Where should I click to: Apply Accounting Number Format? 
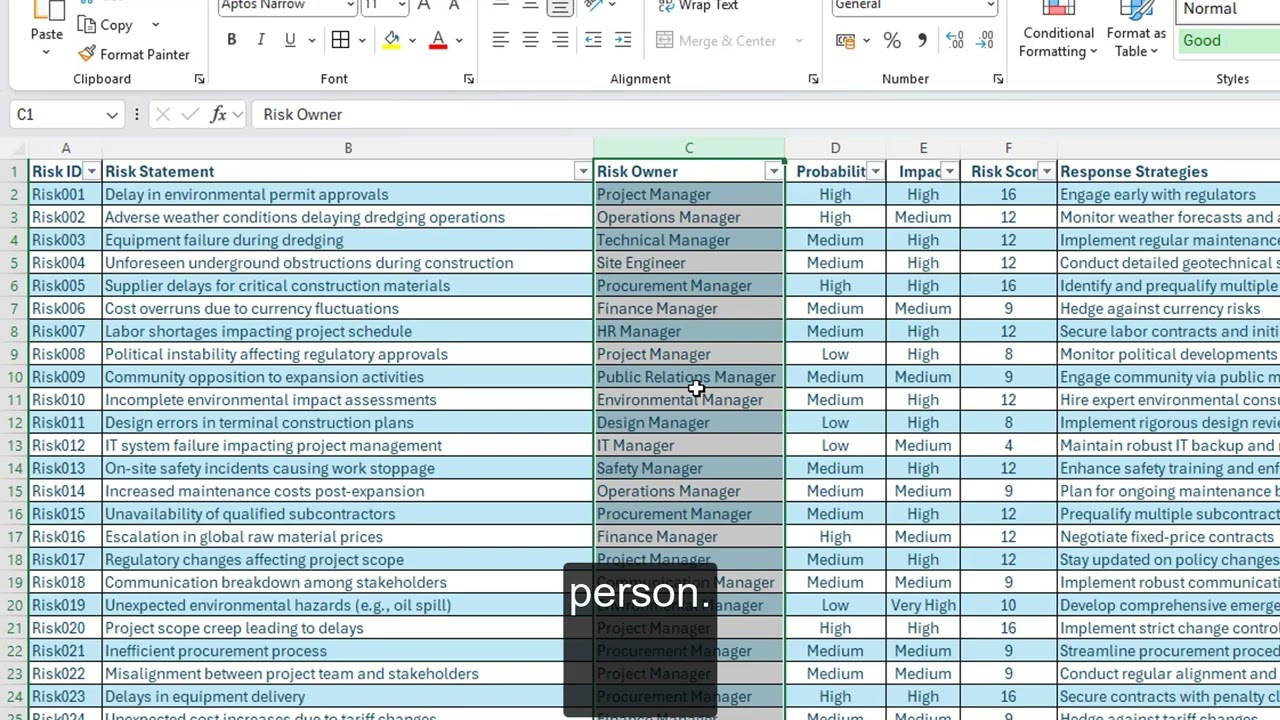(846, 40)
